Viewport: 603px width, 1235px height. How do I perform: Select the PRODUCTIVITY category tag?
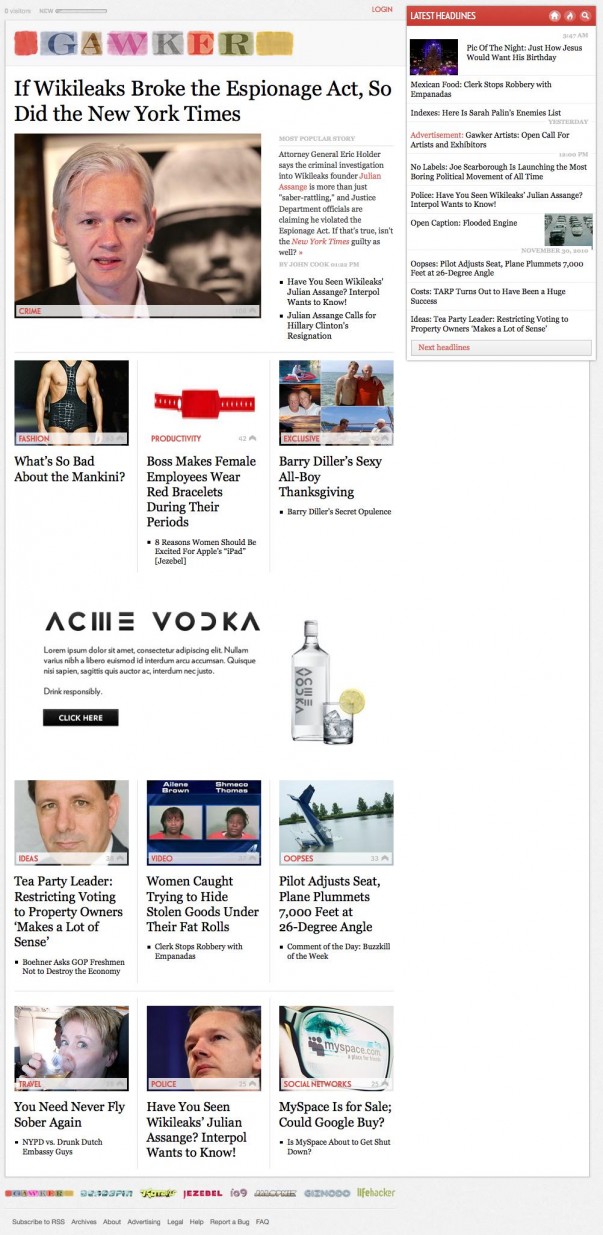176,438
